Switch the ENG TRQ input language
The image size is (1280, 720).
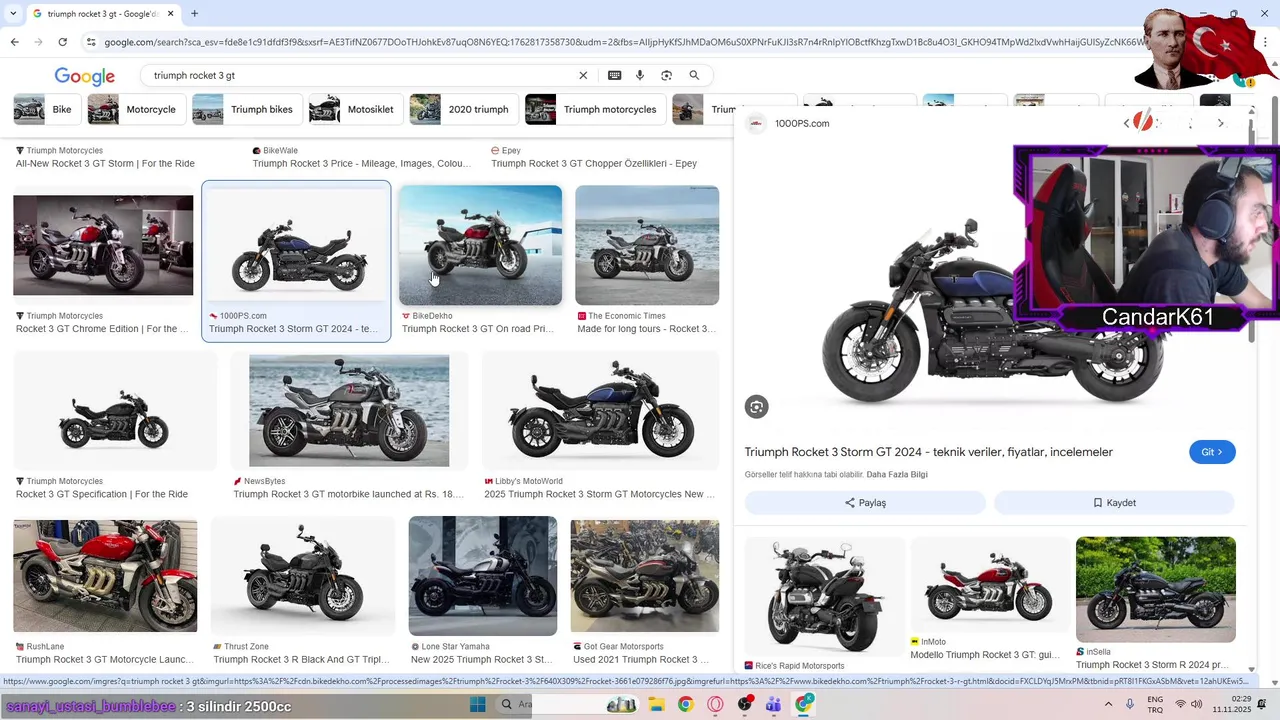(x=1155, y=704)
